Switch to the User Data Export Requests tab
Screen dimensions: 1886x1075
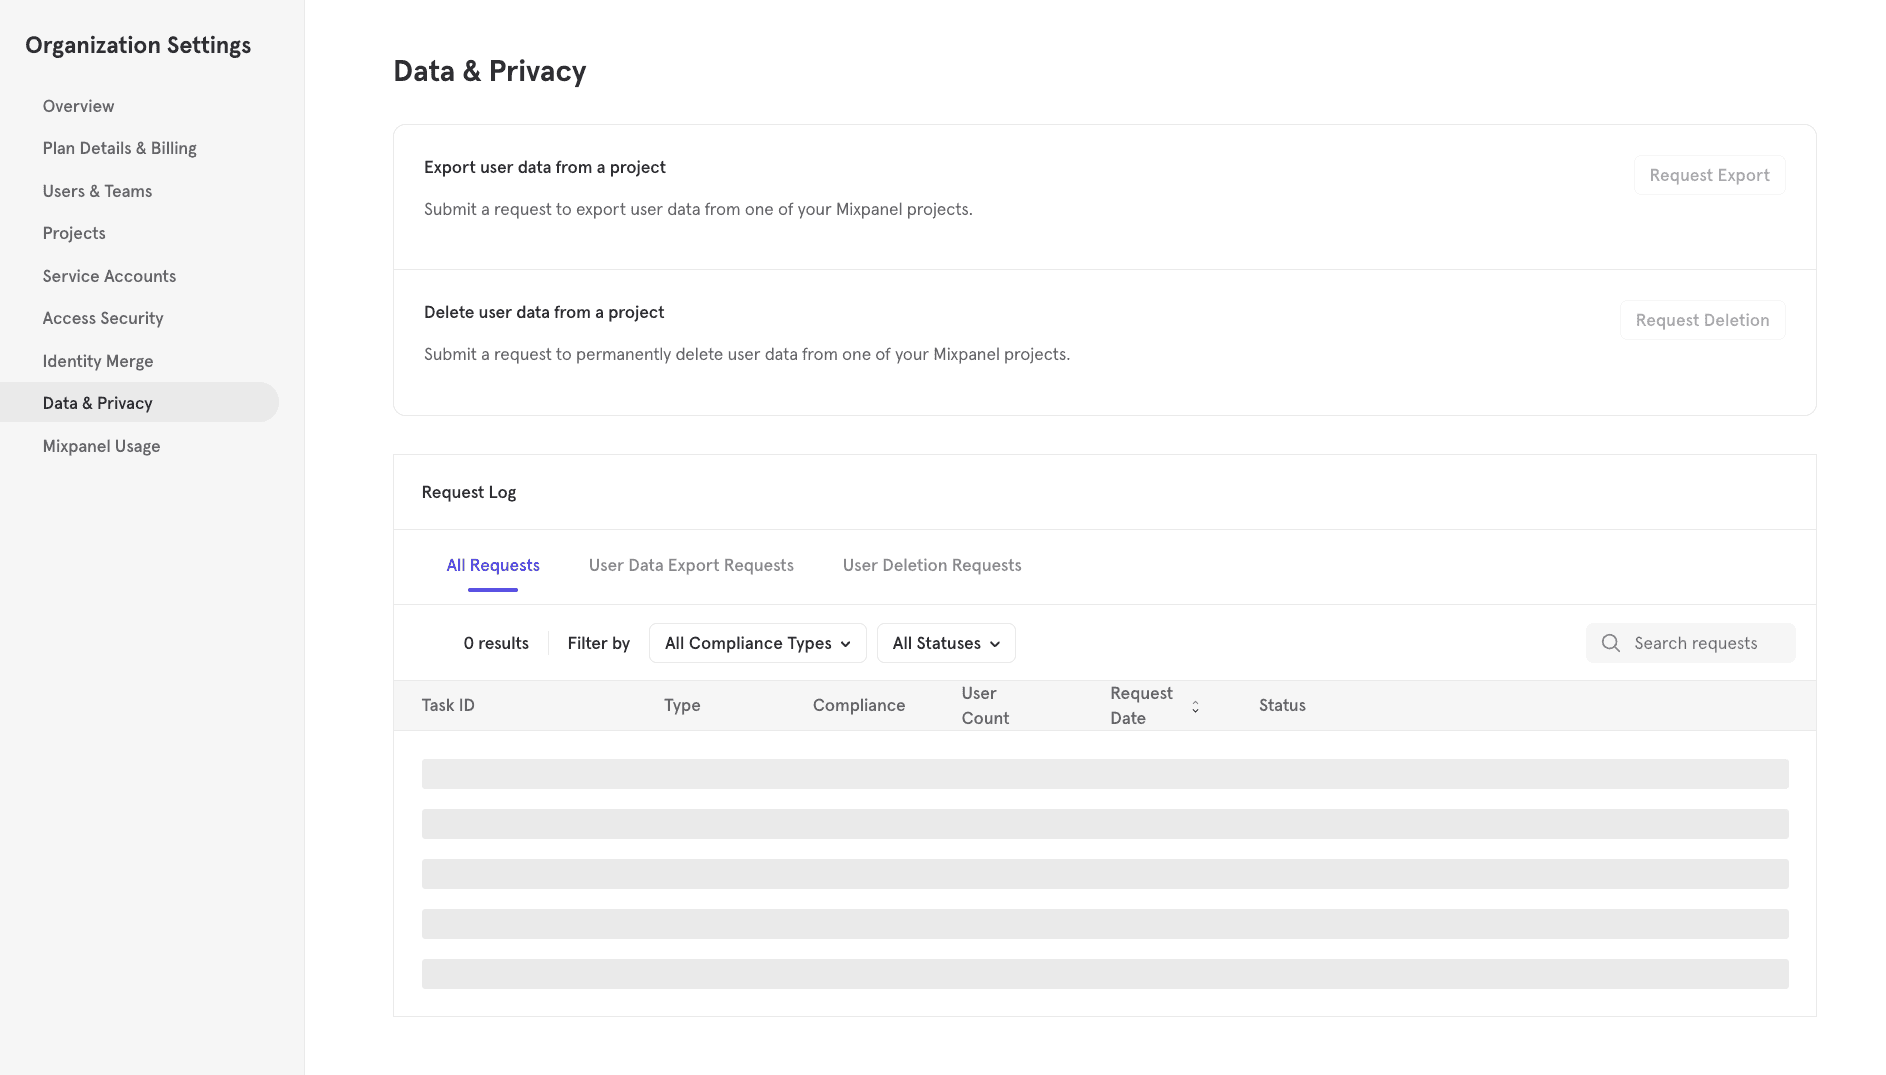click(x=691, y=565)
